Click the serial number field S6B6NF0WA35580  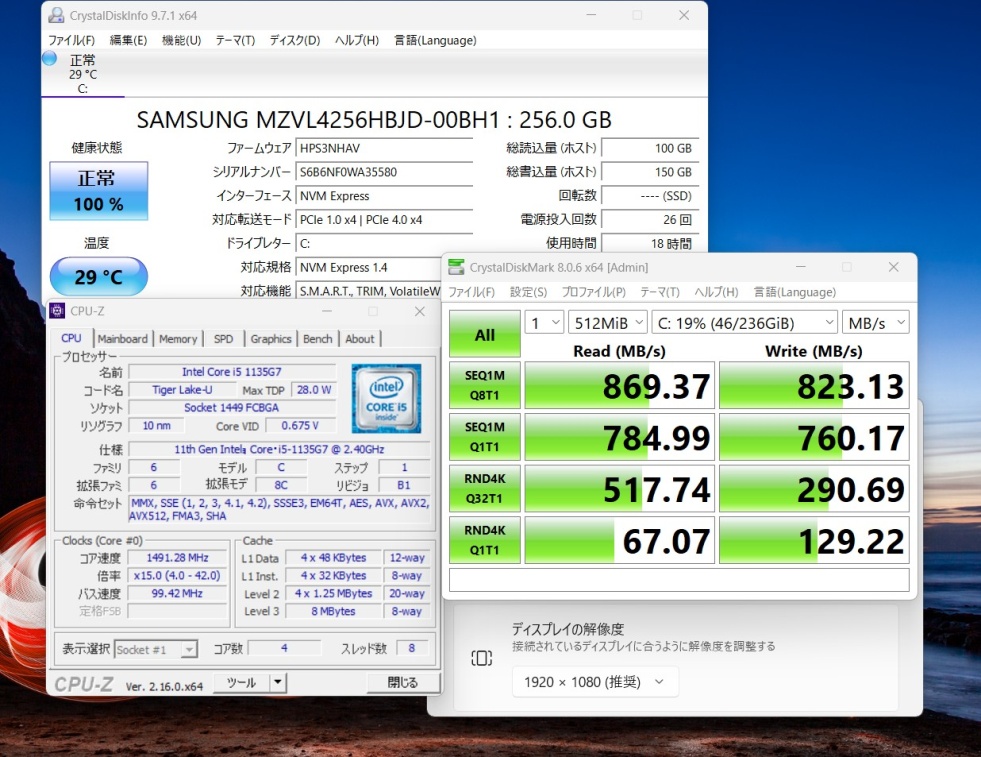[384, 172]
